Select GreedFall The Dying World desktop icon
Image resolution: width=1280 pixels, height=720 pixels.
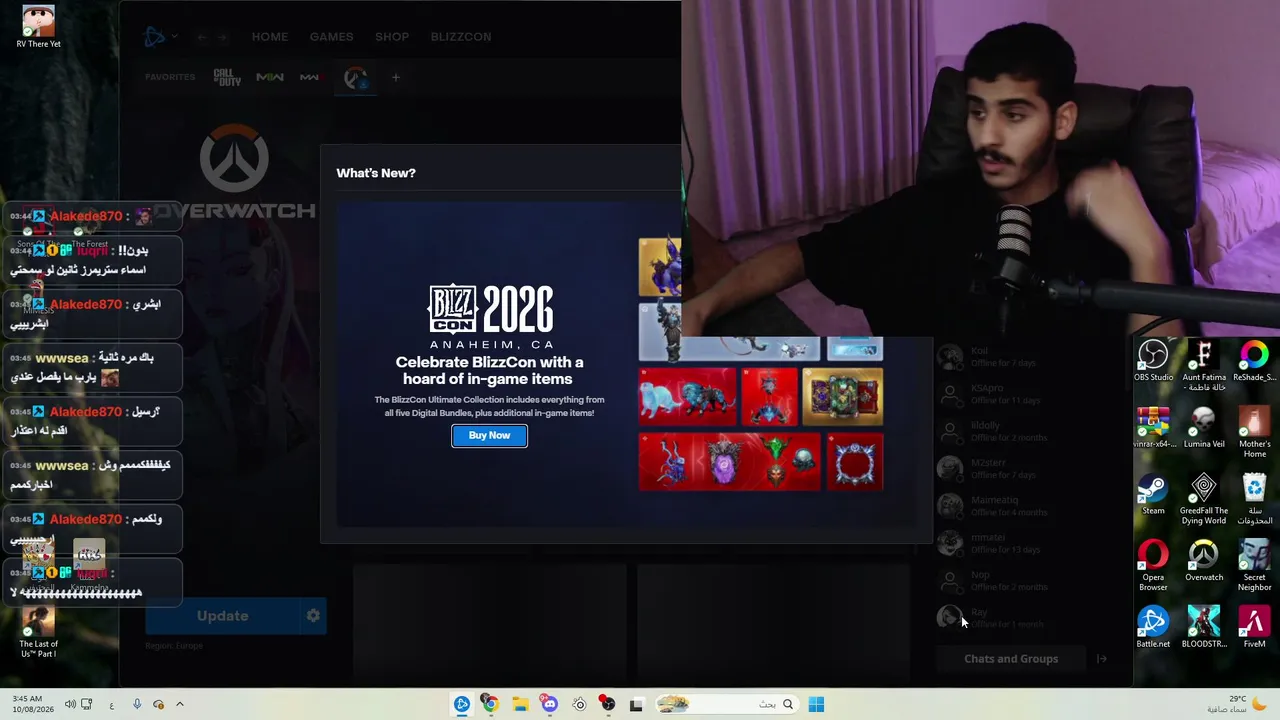(x=1204, y=499)
